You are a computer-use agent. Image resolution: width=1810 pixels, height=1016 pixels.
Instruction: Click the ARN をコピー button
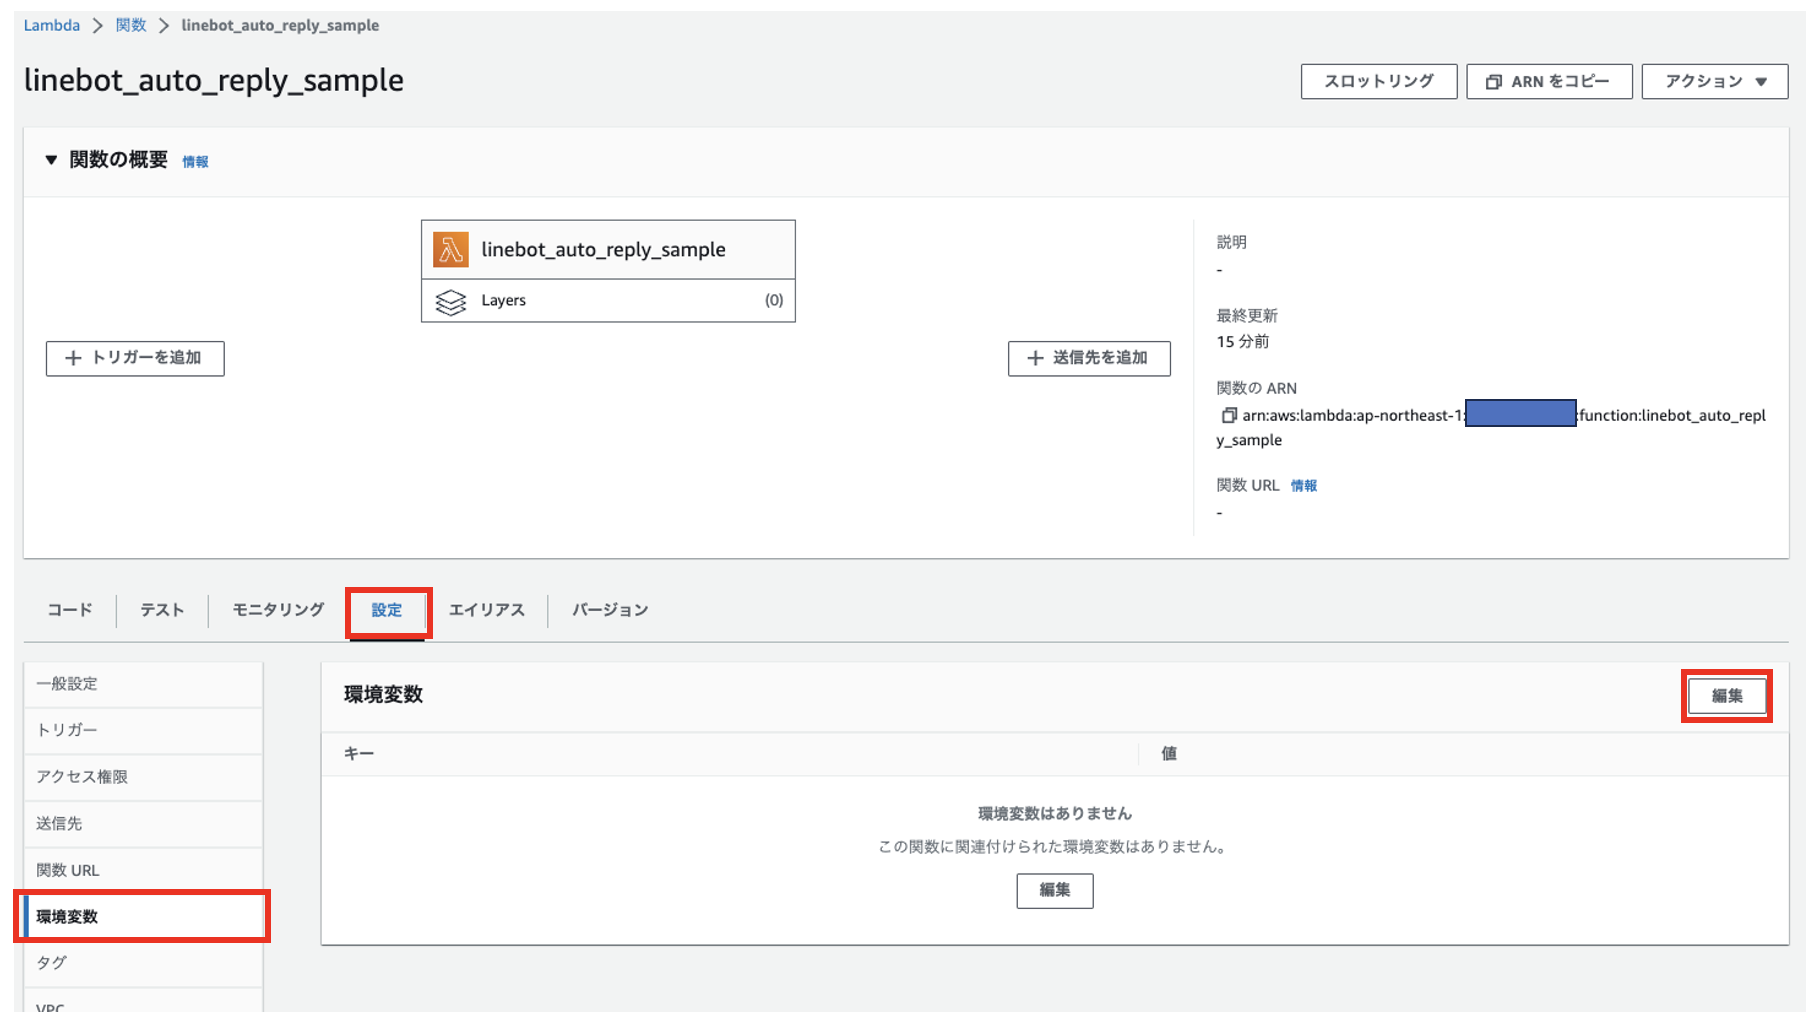click(1549, 82)
